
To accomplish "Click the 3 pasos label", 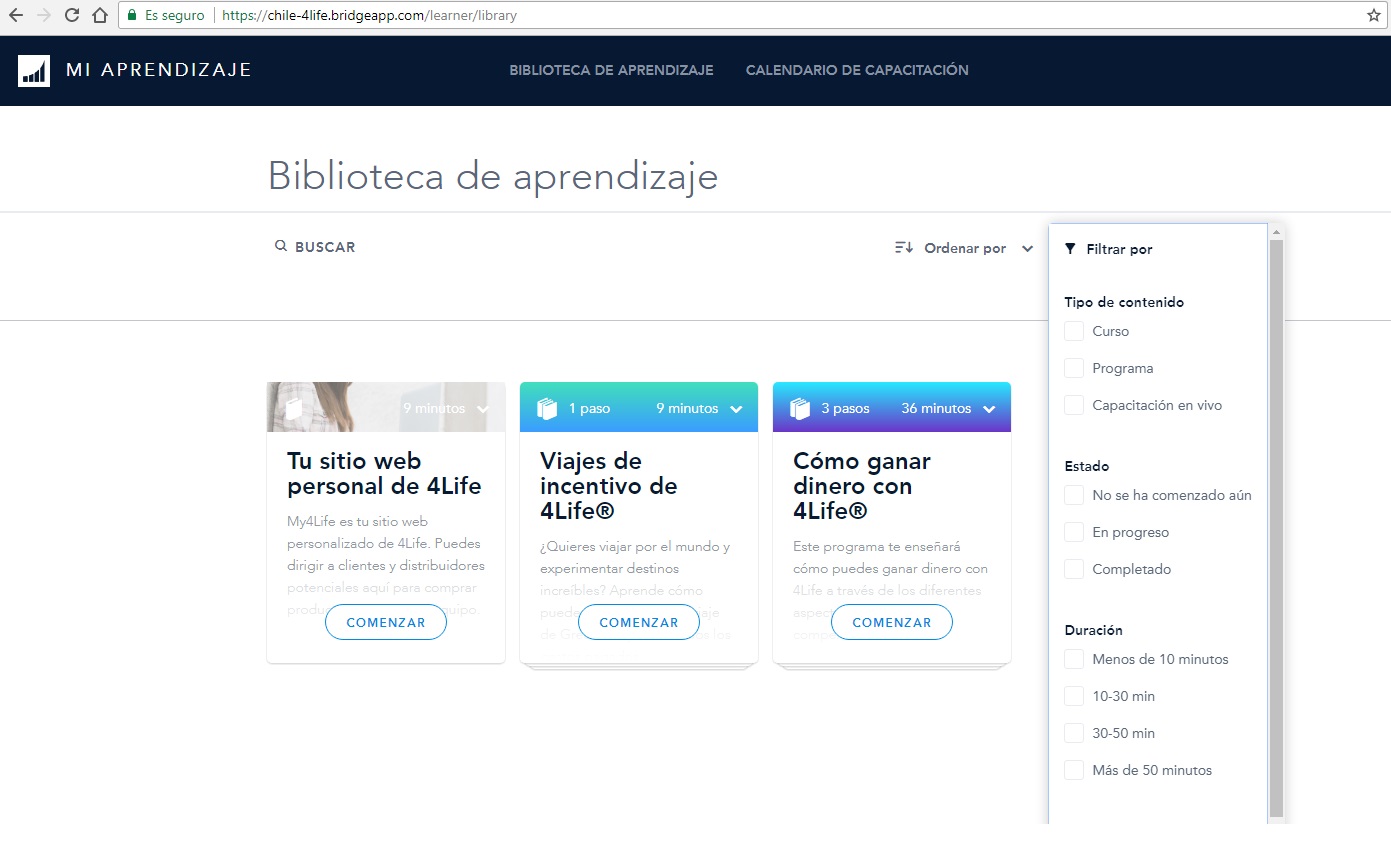I will pos(845,408).
